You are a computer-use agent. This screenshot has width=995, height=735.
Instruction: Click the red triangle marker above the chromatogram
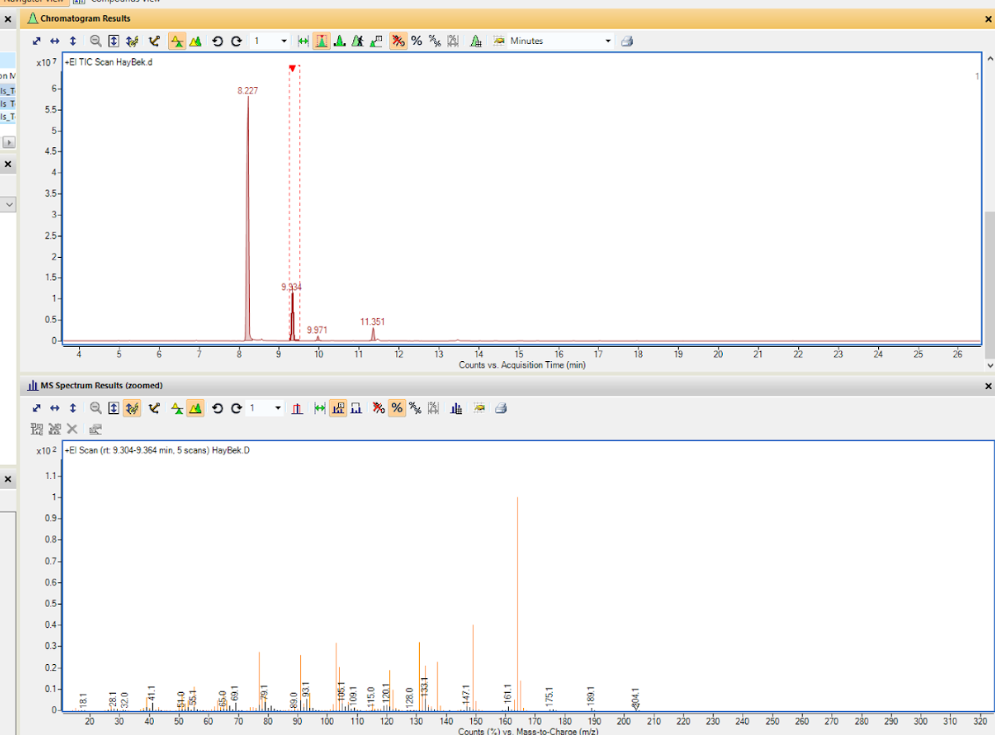pyautogui.click(x=292, y=68)
